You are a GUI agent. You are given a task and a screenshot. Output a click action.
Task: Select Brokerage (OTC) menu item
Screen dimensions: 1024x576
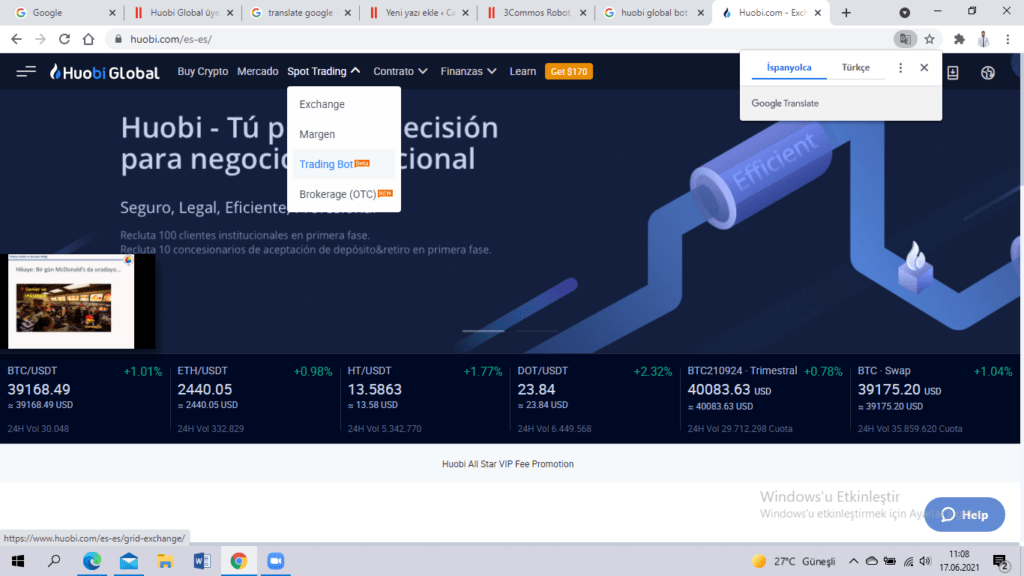coord(344,194)
